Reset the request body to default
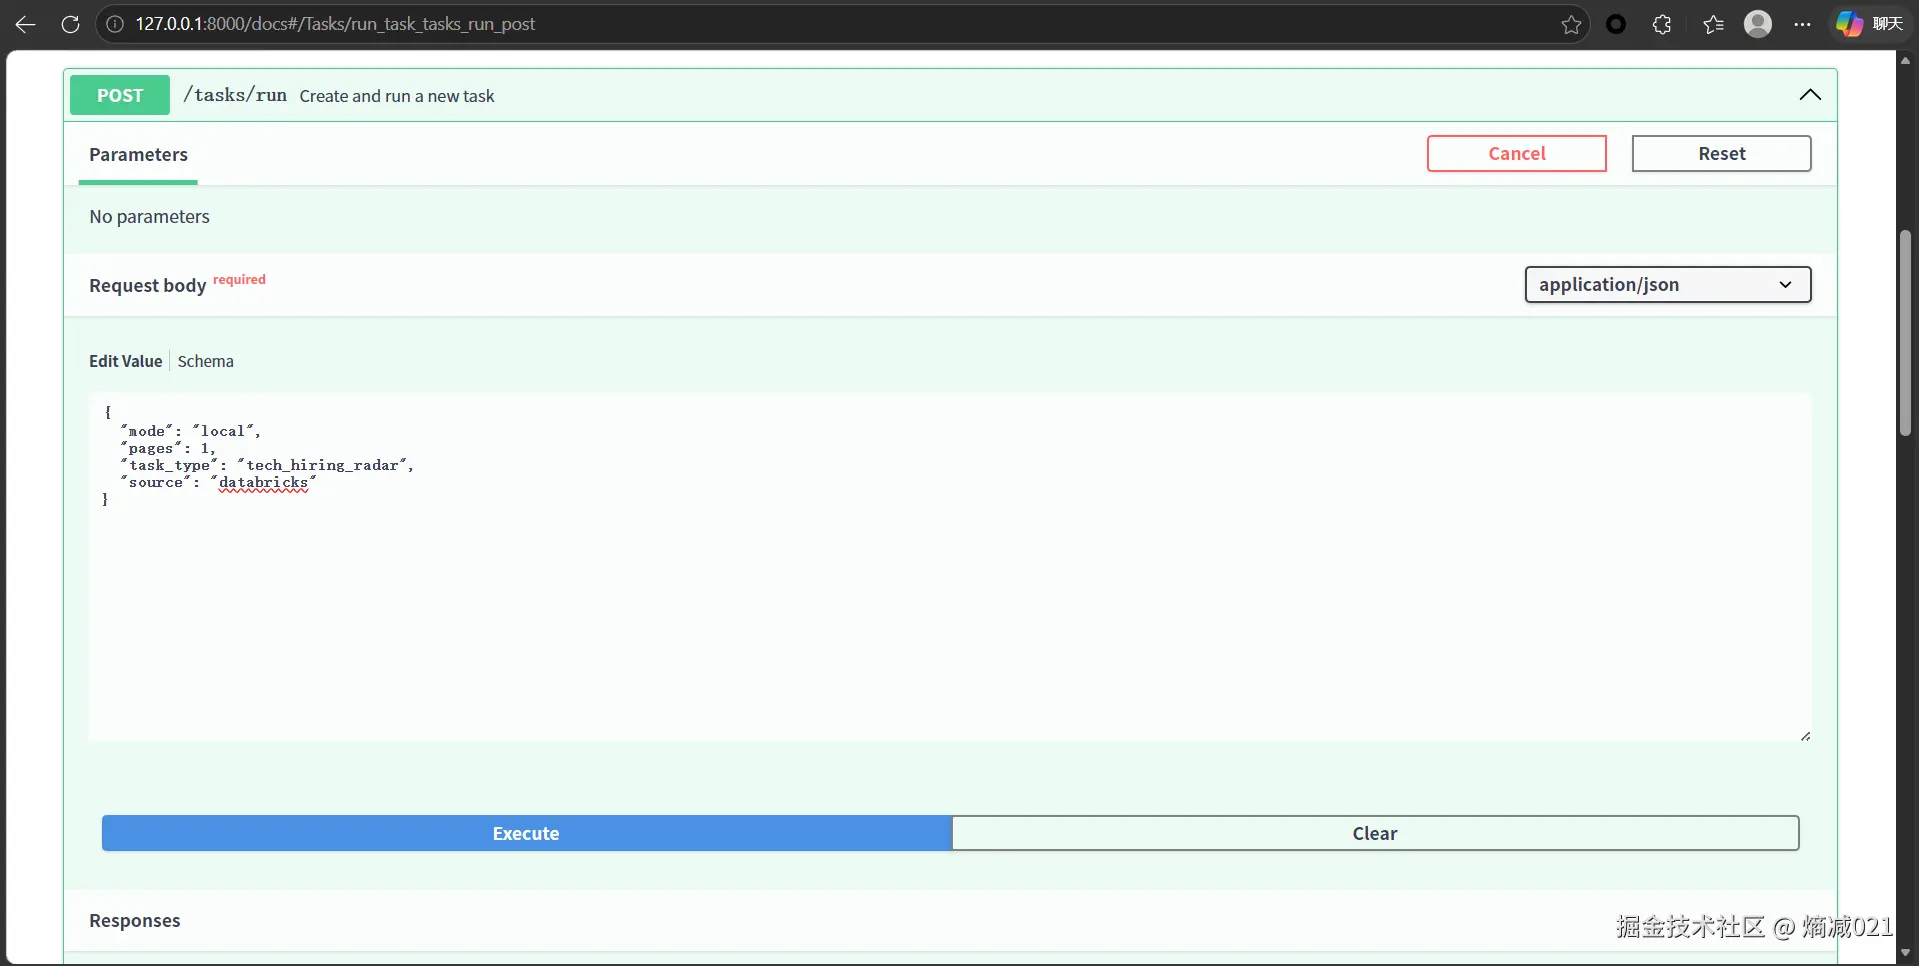 pos(1721,153)
